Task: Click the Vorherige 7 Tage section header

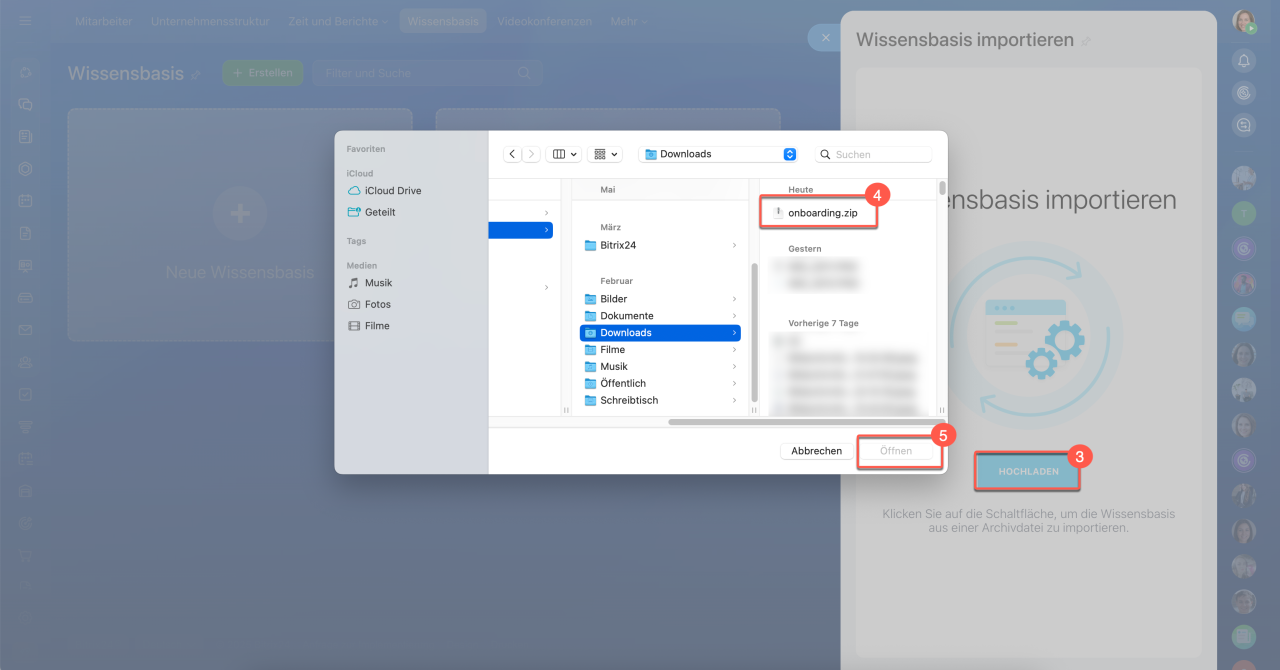Action: (x=823, y=323)
